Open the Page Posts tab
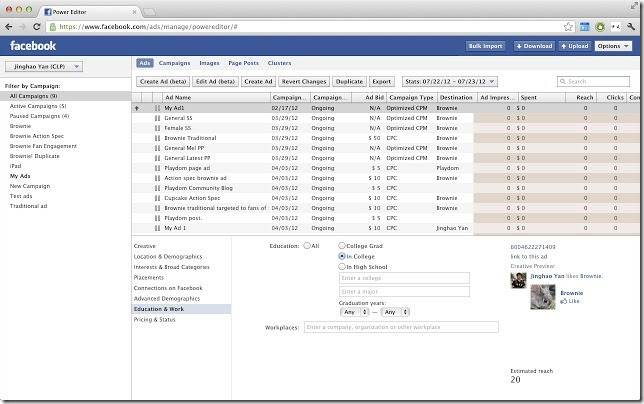The height and width of the screenshot is (404, 644). coord(245,63)
